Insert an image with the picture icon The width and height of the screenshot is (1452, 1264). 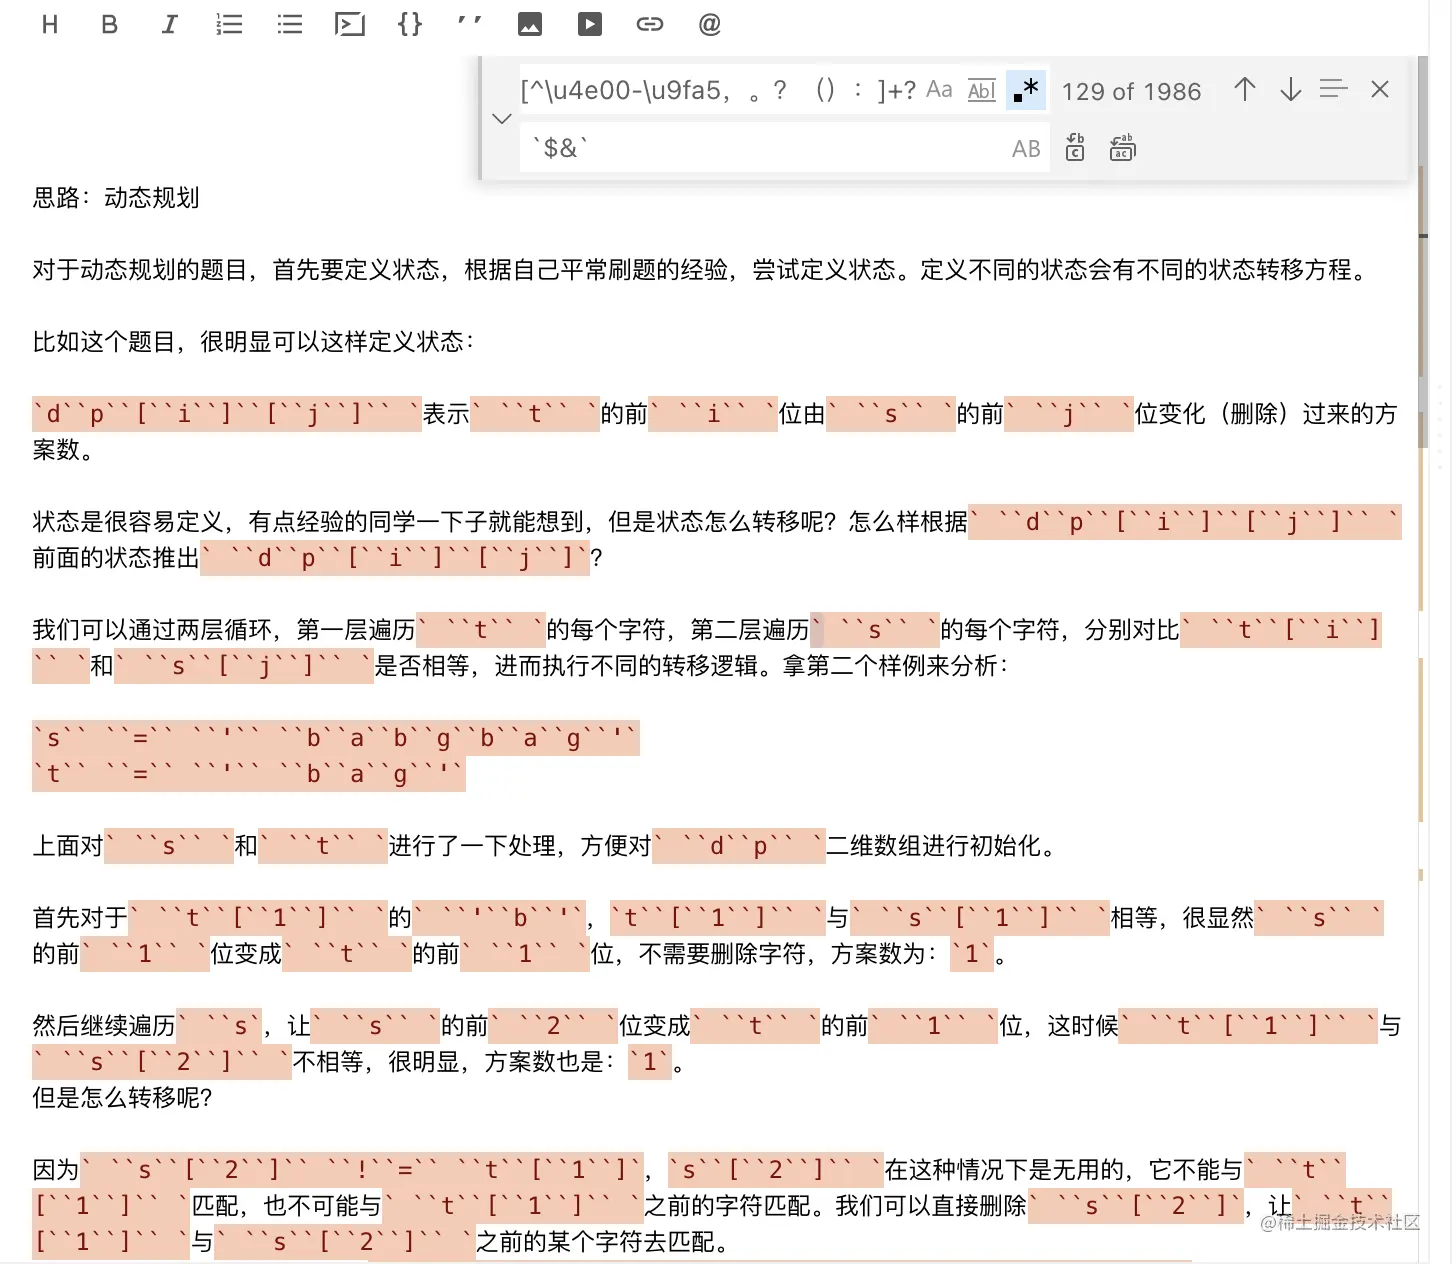pyautogui.click(x=530, y=24)
